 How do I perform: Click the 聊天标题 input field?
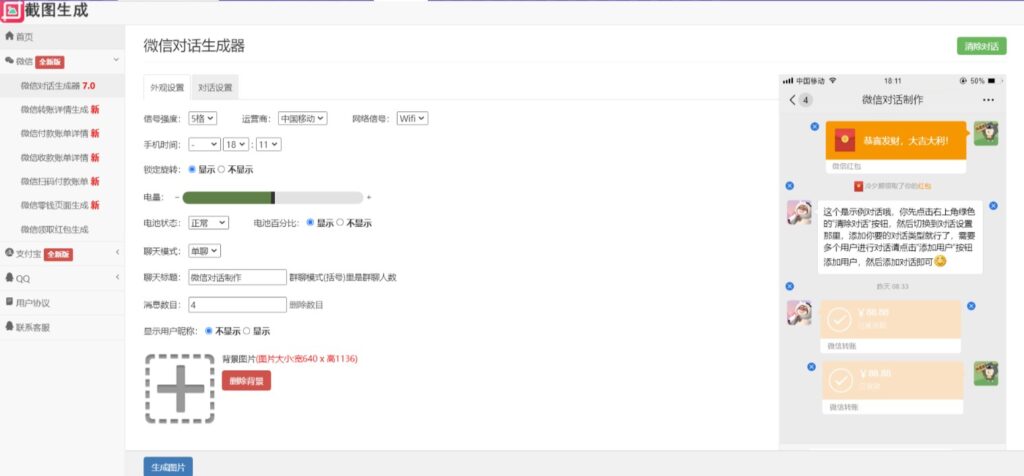237,278
